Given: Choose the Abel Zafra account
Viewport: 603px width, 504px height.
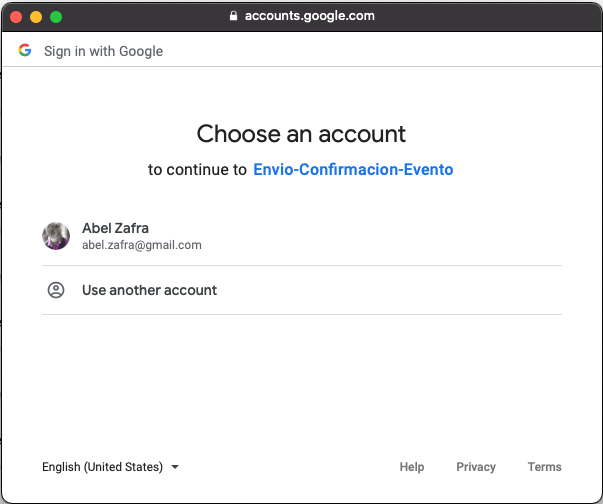Looking at the screenshot, I should click(302, 236).
